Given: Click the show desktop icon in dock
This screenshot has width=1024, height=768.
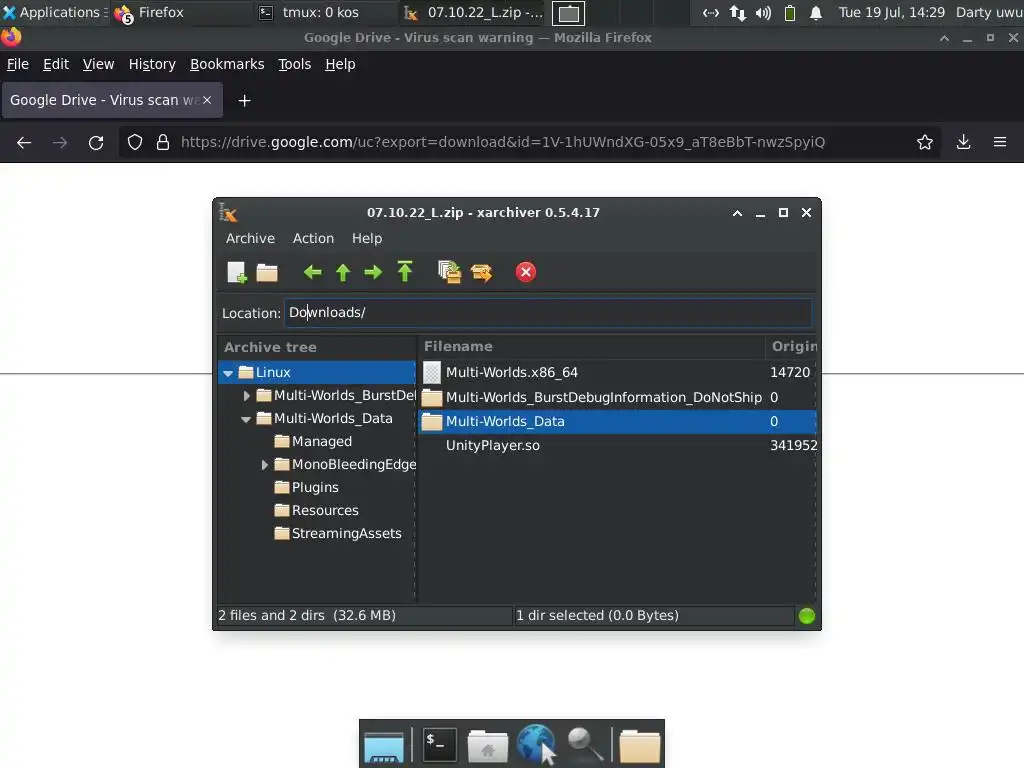Looking at the screenshot, I should tap(384, 748).
